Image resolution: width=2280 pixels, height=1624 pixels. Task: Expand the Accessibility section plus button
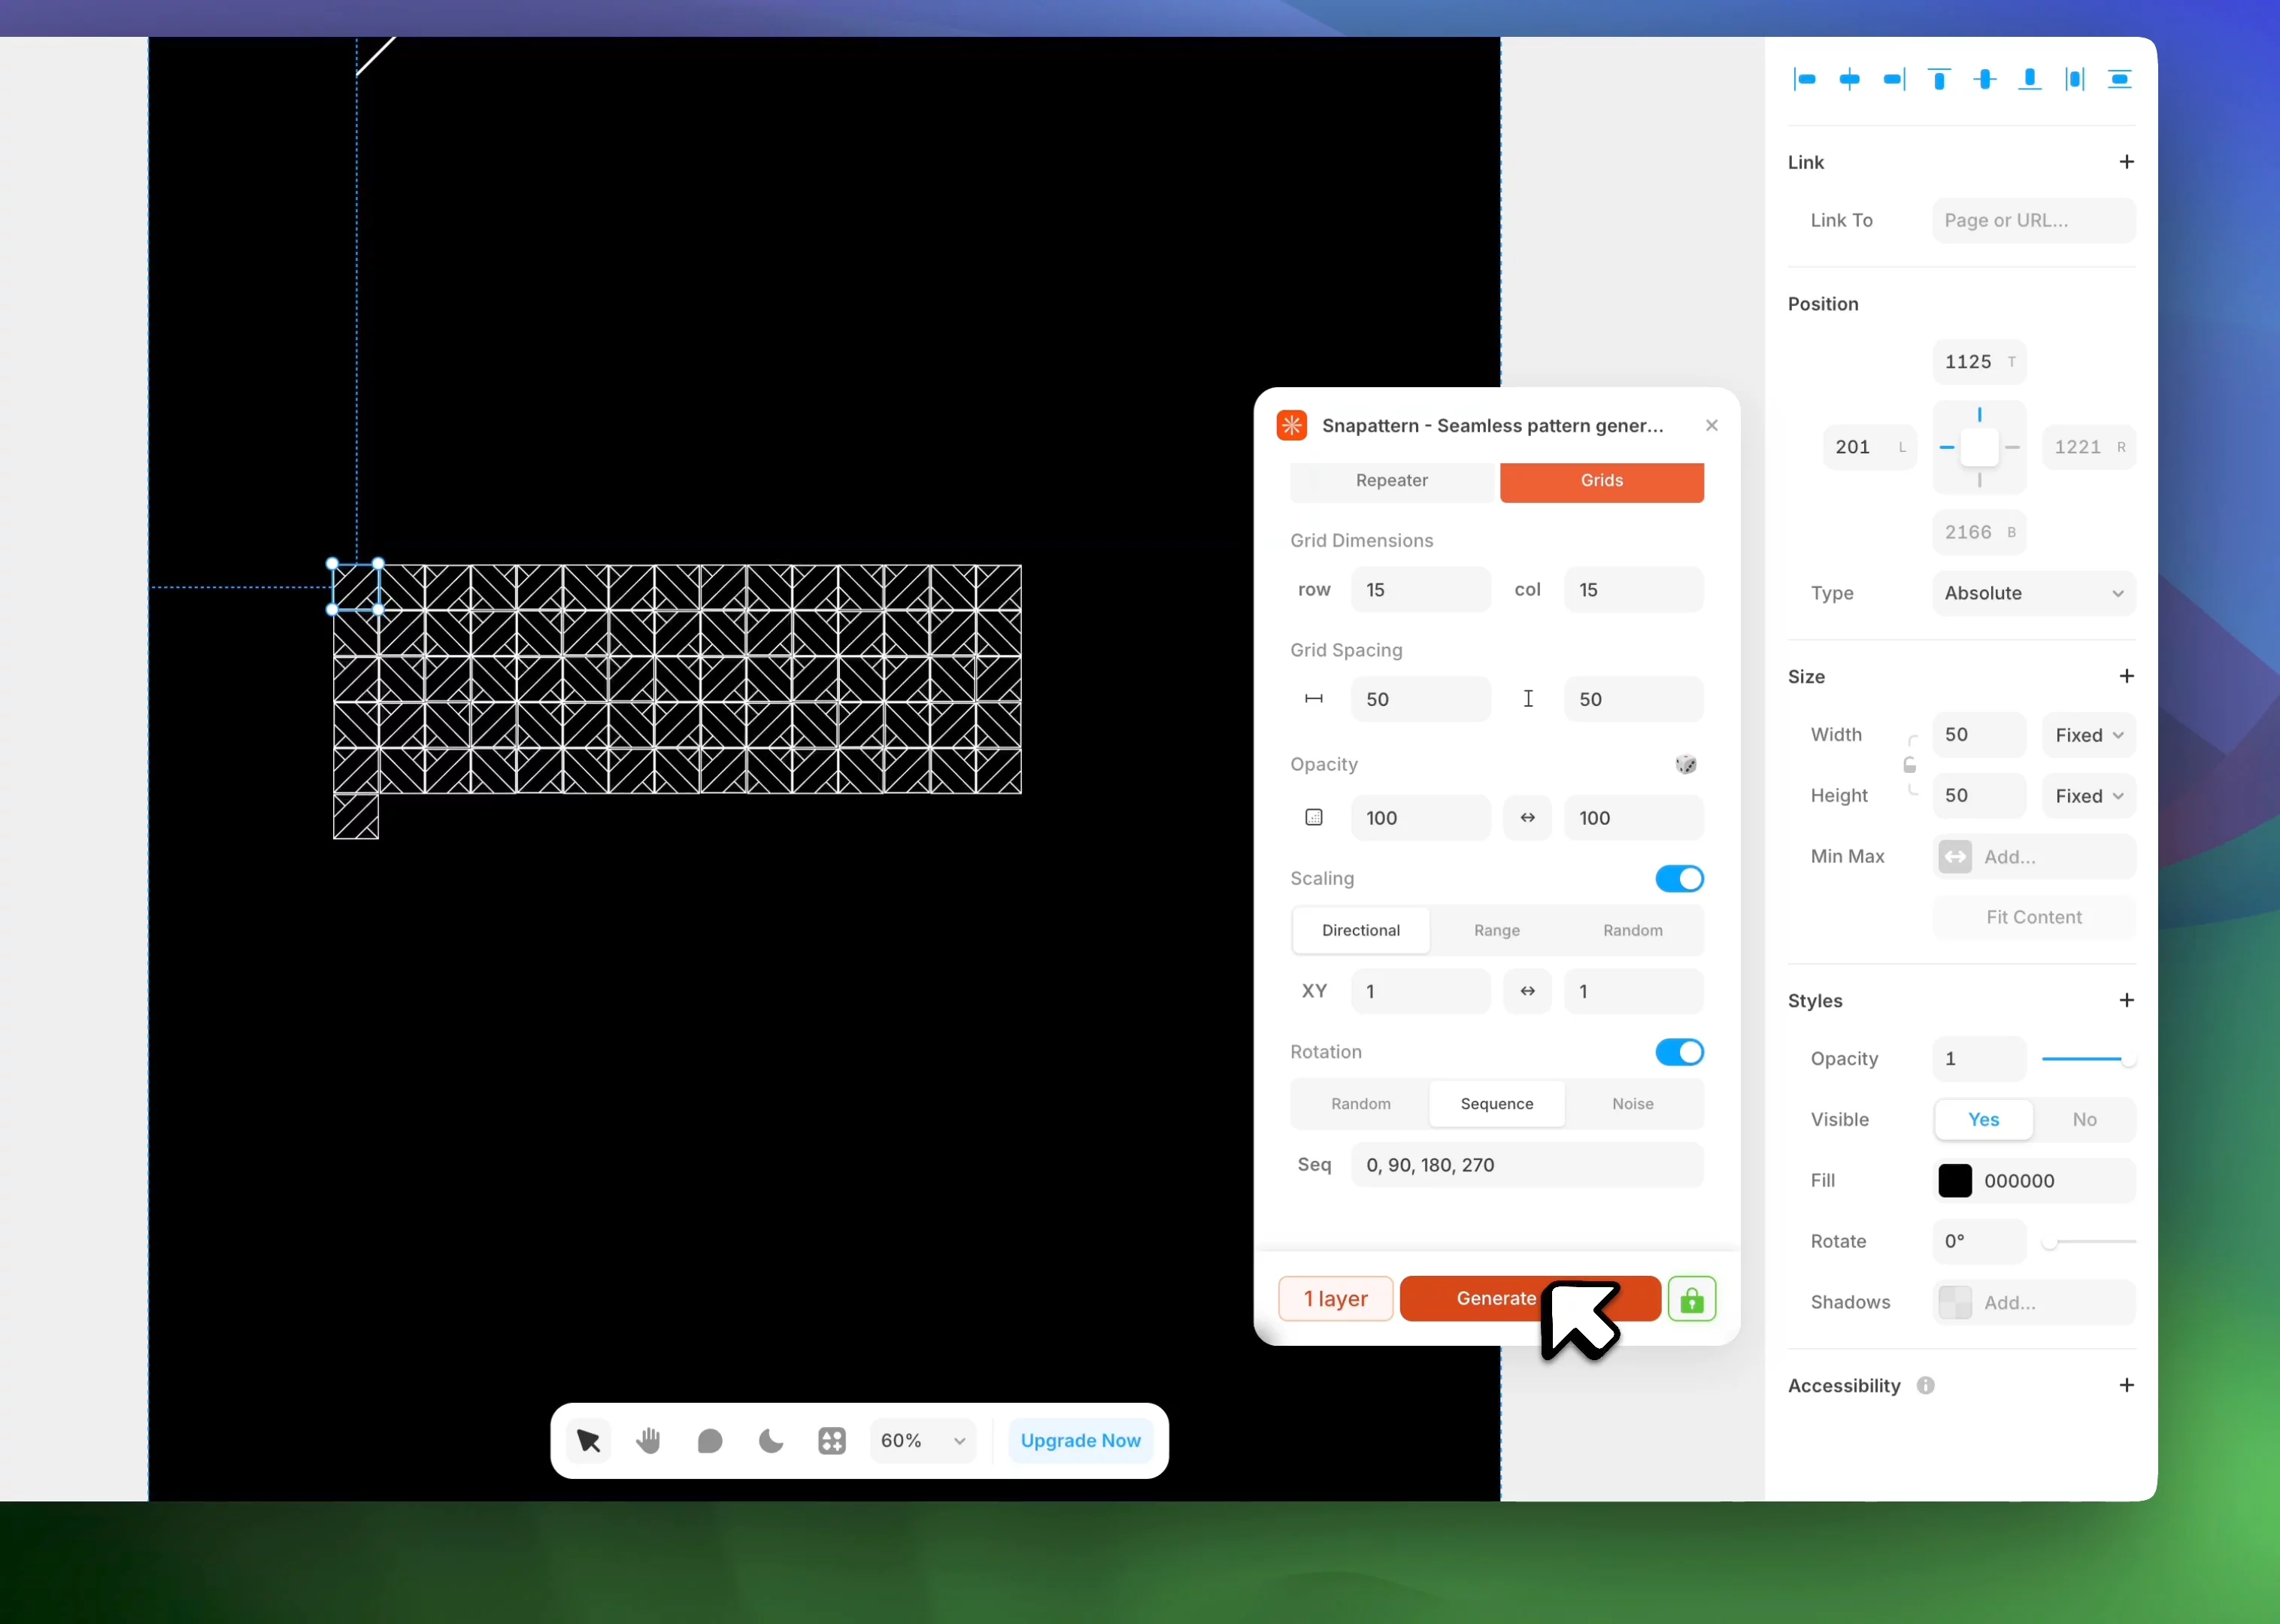coord(2126,1385)
